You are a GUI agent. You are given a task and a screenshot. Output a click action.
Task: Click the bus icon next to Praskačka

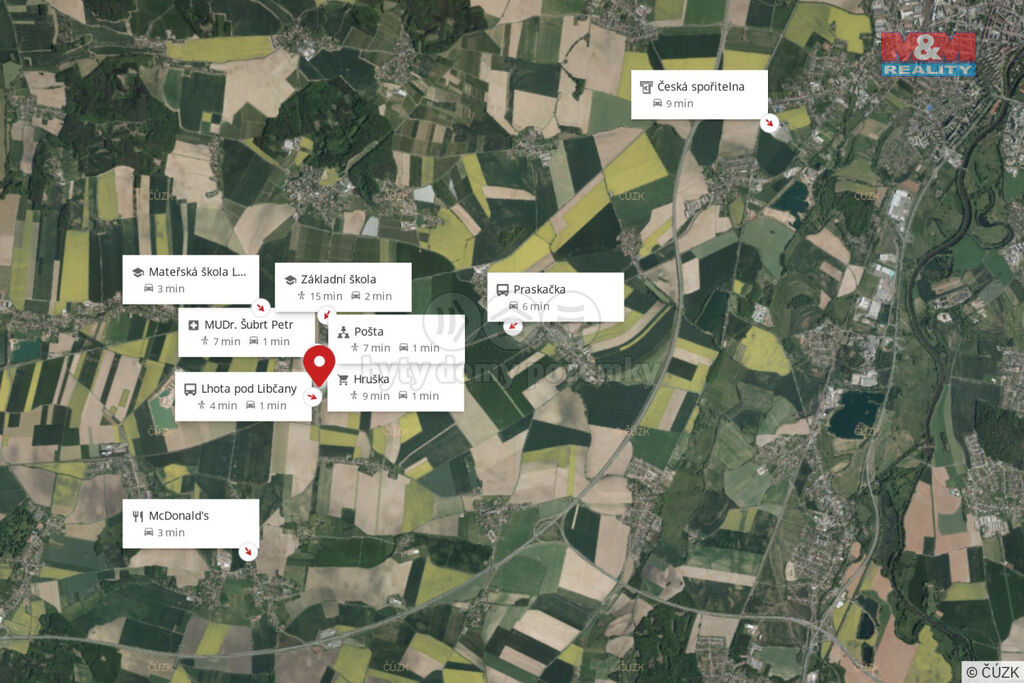[x=502, y=289]
